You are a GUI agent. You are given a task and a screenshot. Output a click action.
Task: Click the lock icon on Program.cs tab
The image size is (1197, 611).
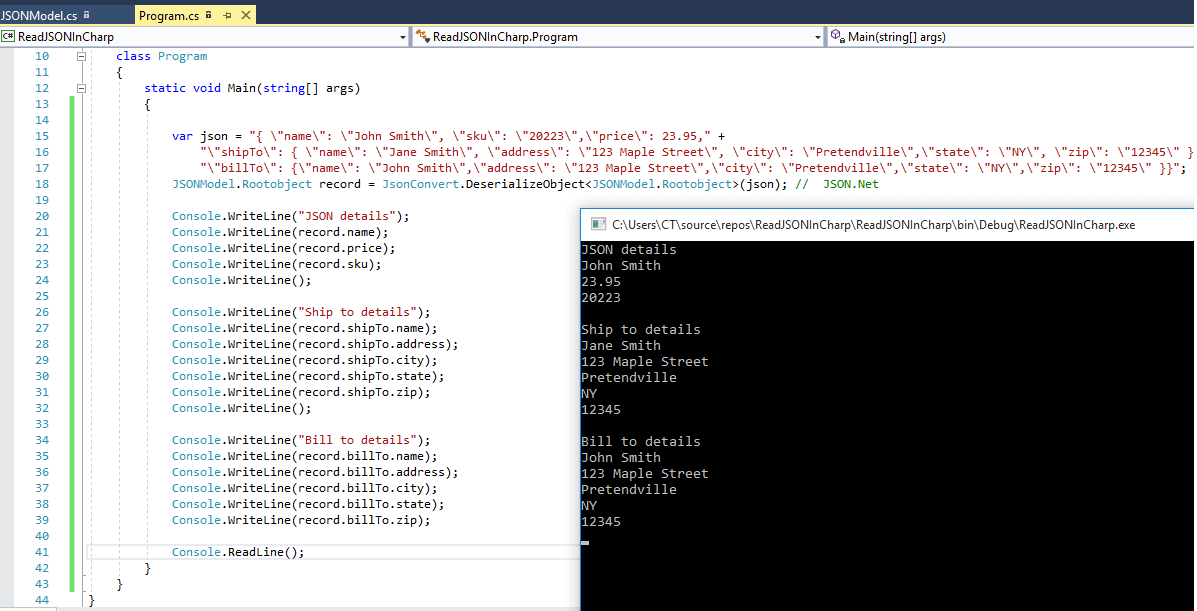[208, 15]
